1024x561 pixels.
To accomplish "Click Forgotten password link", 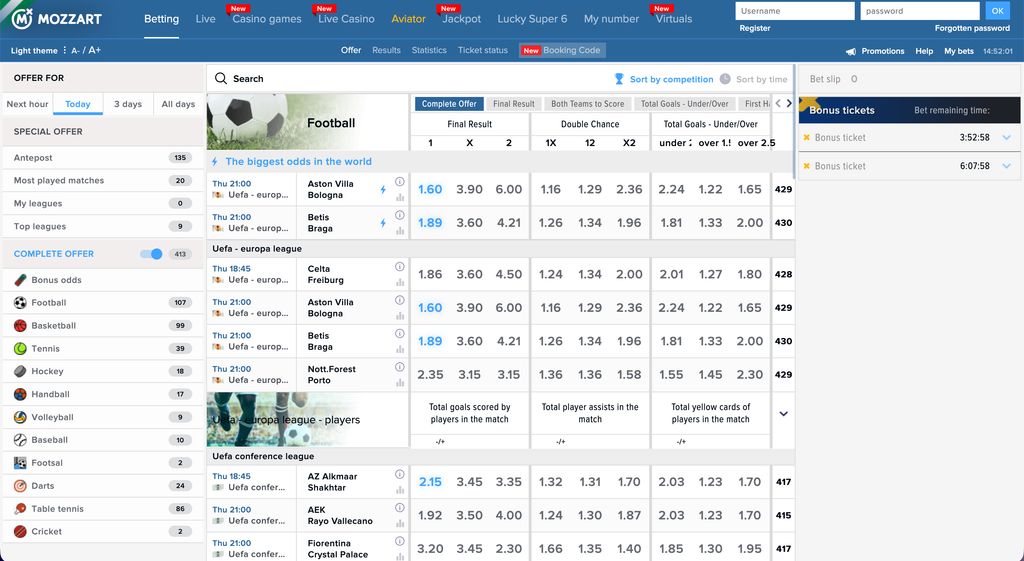I will [x=972, y=28].
